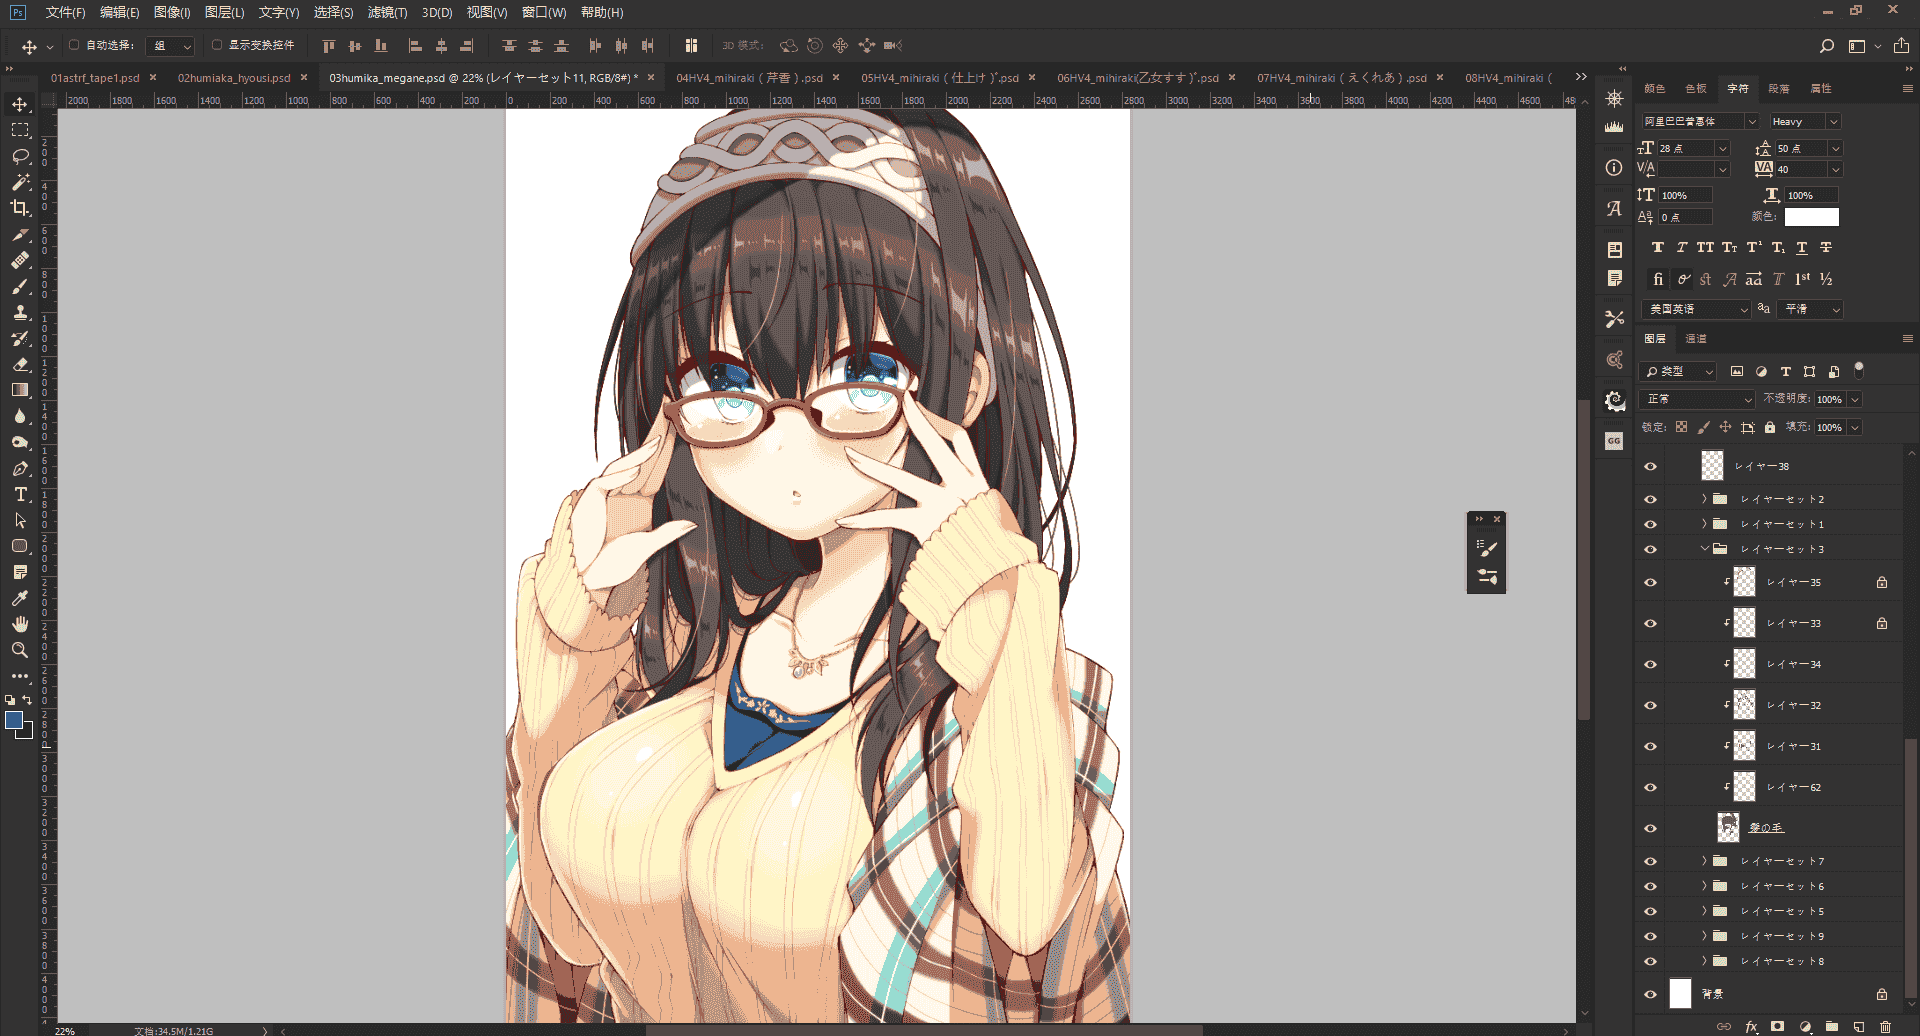Viewport: 1920px width, 1036px height.
Task: Select the Brush tool
Action: pyautogui.click(x=20, y=287)
